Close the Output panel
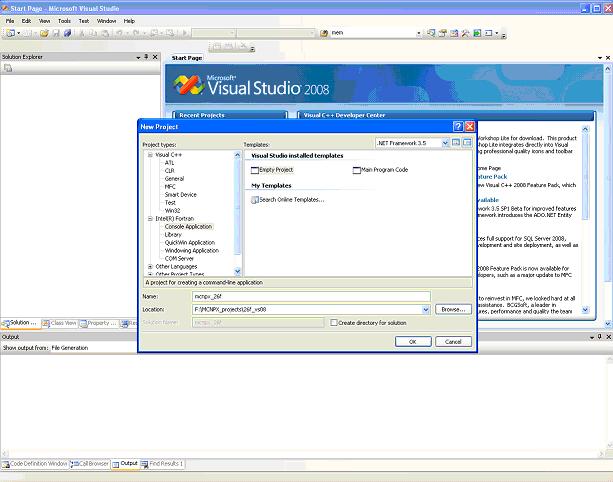 click(608, 337)
